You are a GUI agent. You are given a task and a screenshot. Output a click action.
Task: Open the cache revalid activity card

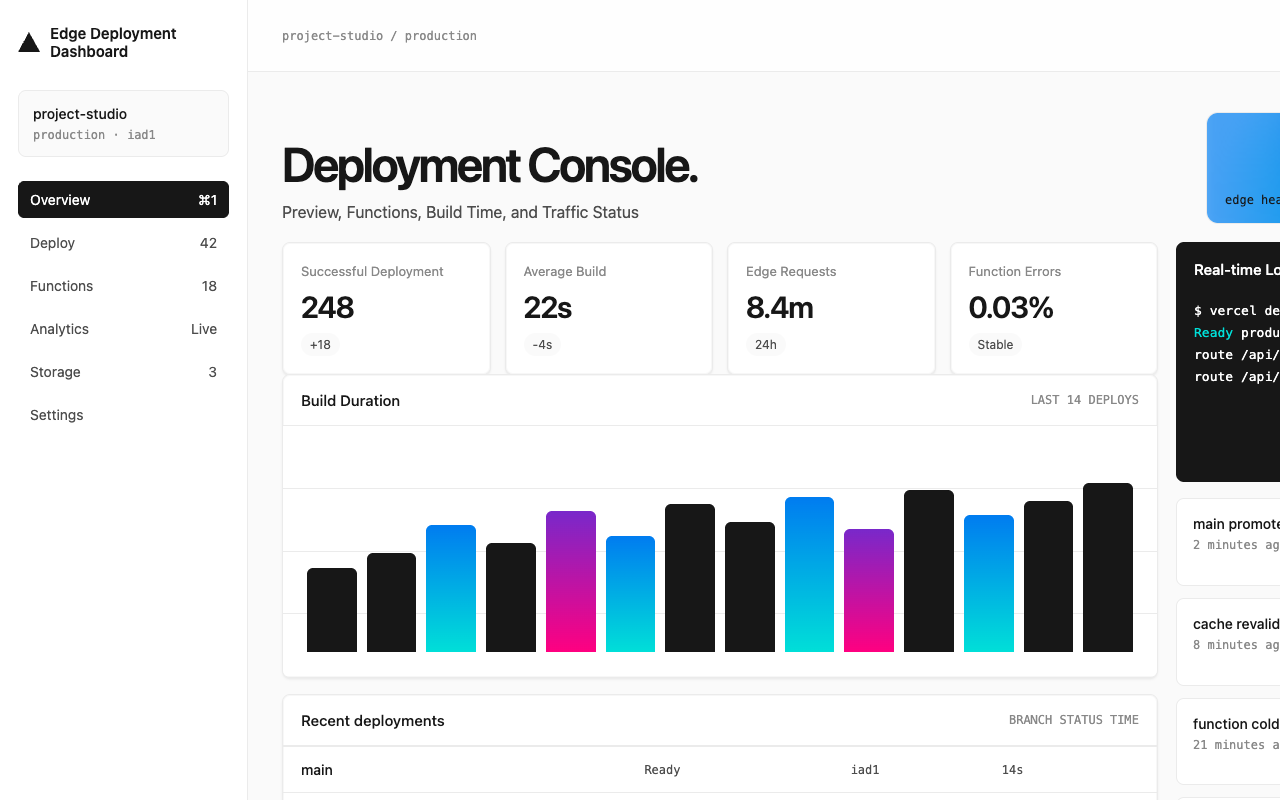[x=1229, y=642]
